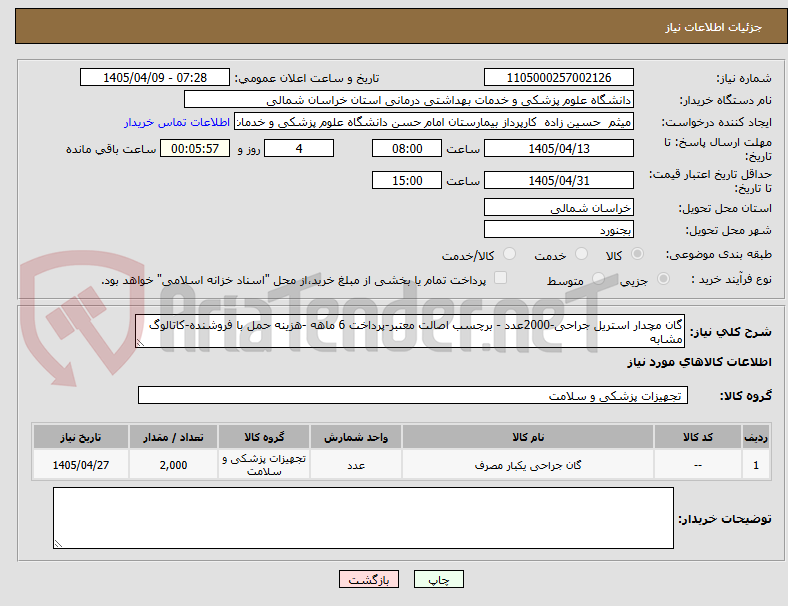The height and width of the screenshot is (606, 788).
Task: Click the گروه کالا column header
Action: (x=264, y=437)
